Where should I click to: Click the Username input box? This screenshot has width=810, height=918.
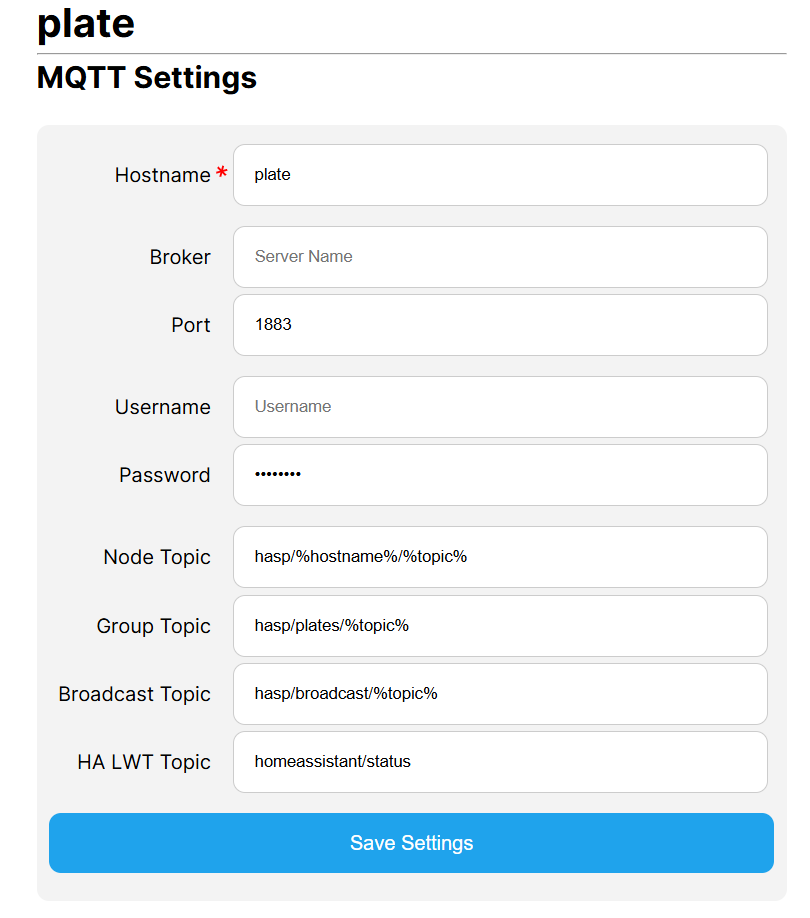tap(500, 407)
